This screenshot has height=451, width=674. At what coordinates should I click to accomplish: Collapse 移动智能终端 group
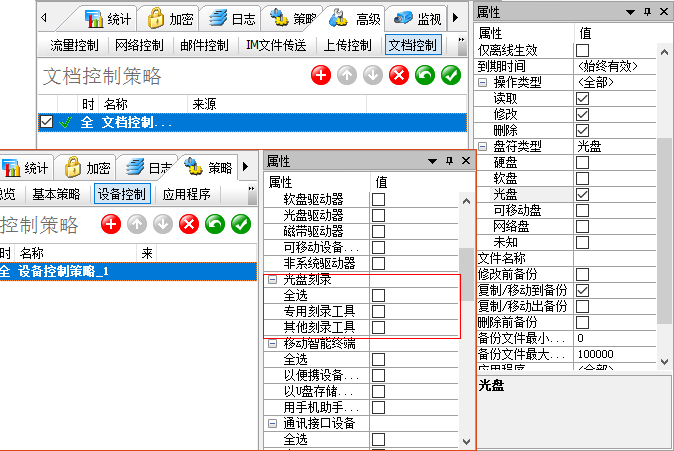click(x=272, y=344)
